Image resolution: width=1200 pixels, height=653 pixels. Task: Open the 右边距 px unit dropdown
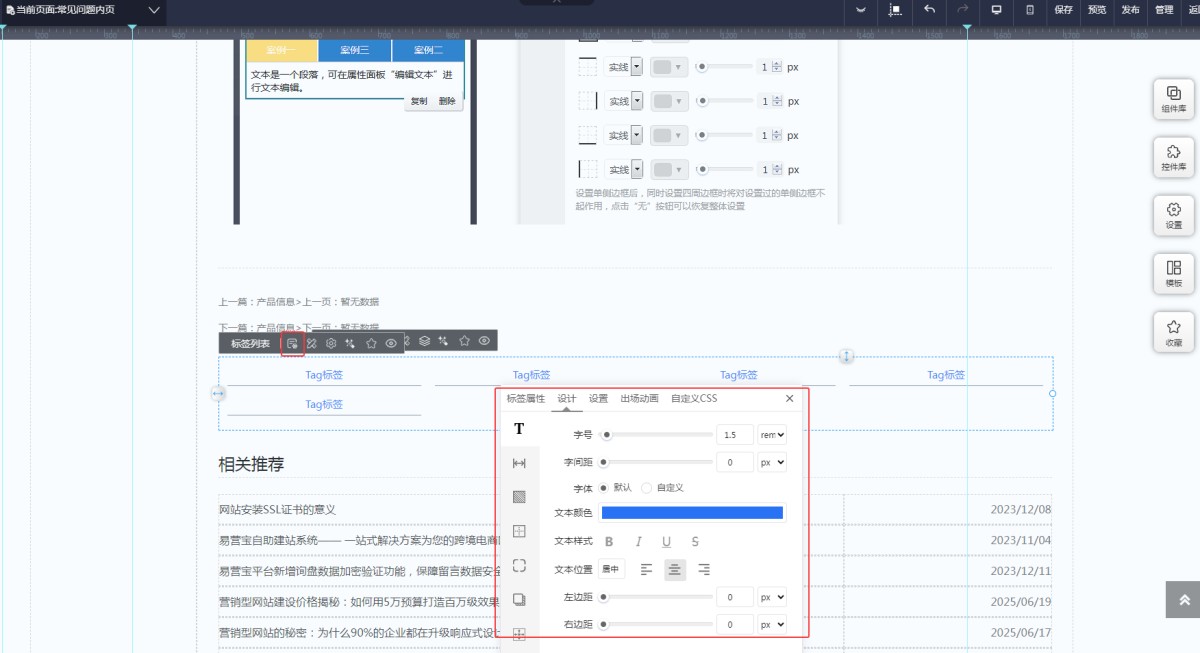pyautogui.click(x=772, y=624)
